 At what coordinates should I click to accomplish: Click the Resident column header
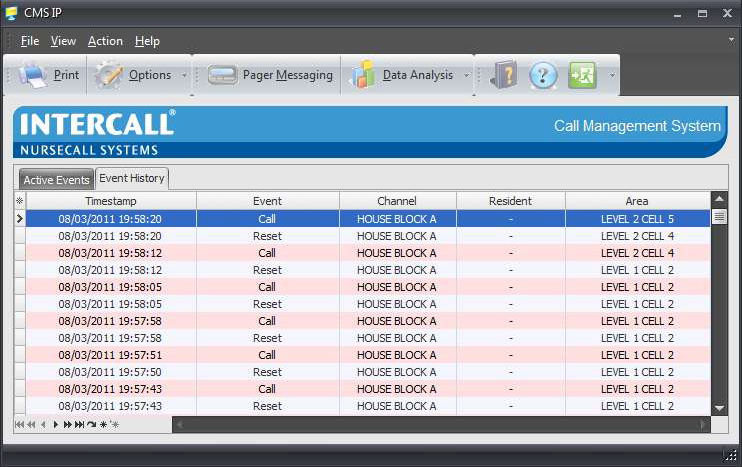point(510,201)
